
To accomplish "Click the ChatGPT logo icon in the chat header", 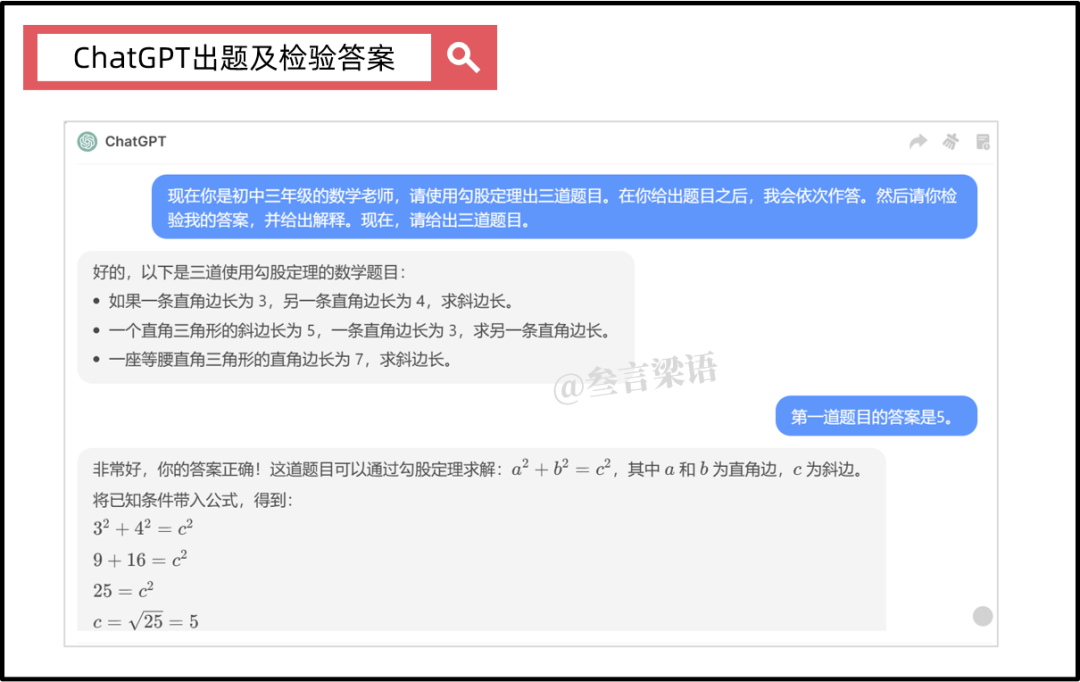I will click(x=87, y=141).
